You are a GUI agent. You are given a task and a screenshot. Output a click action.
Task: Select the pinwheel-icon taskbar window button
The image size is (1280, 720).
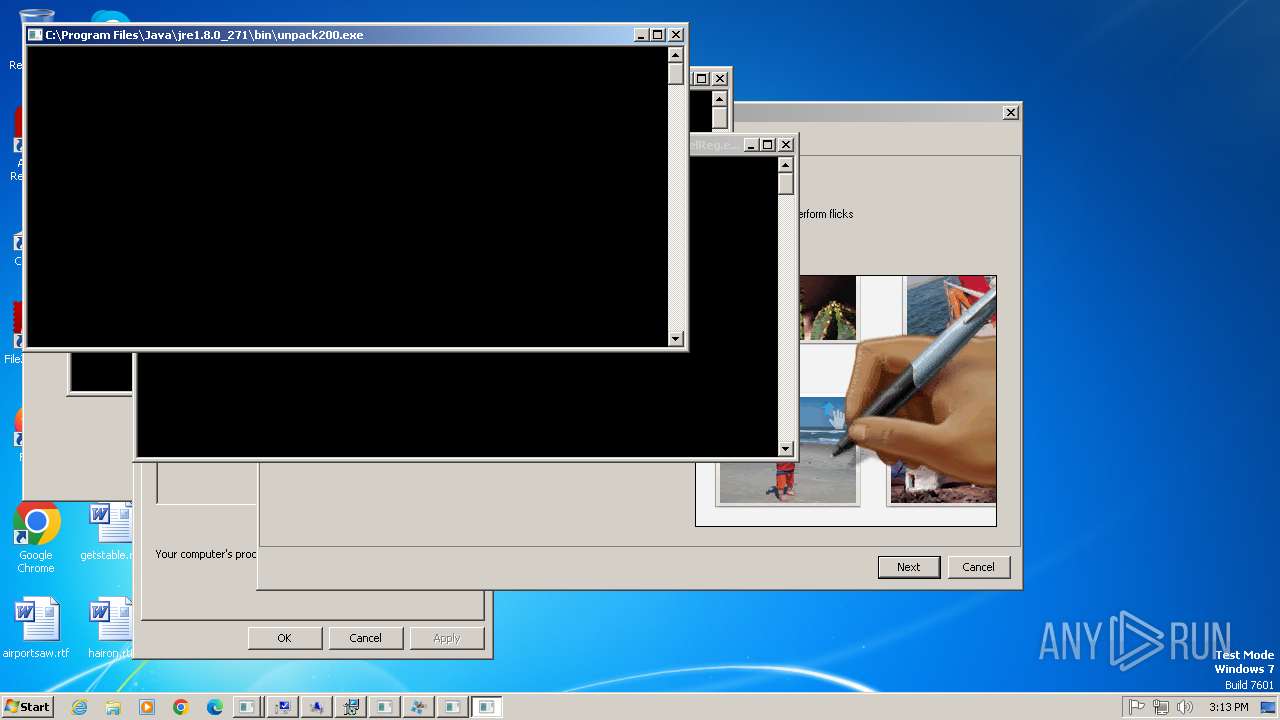pos(419,707)
